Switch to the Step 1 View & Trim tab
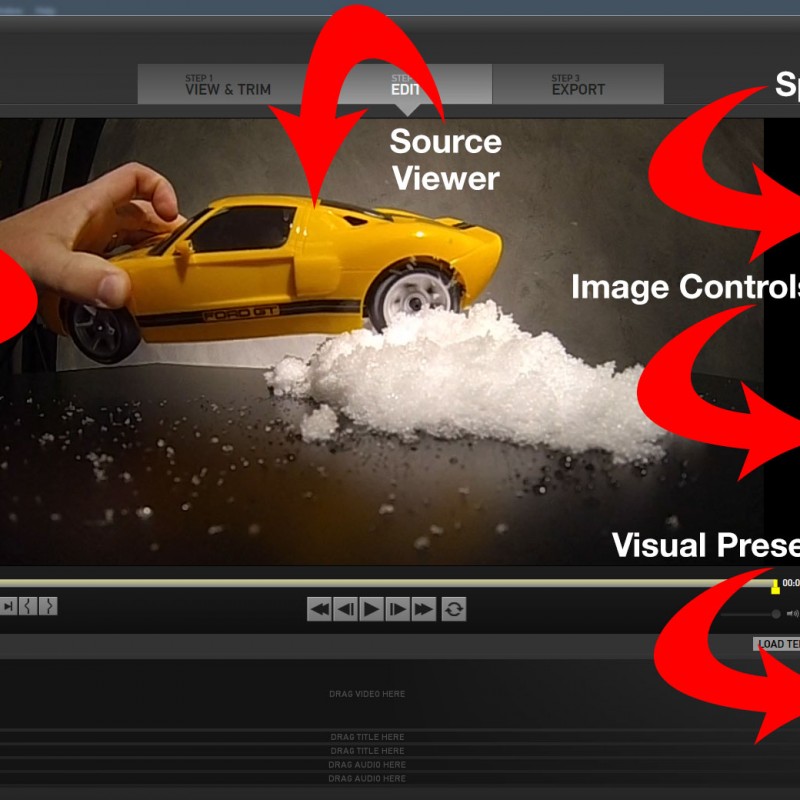The image size is (800, 800). click(228, 85)
